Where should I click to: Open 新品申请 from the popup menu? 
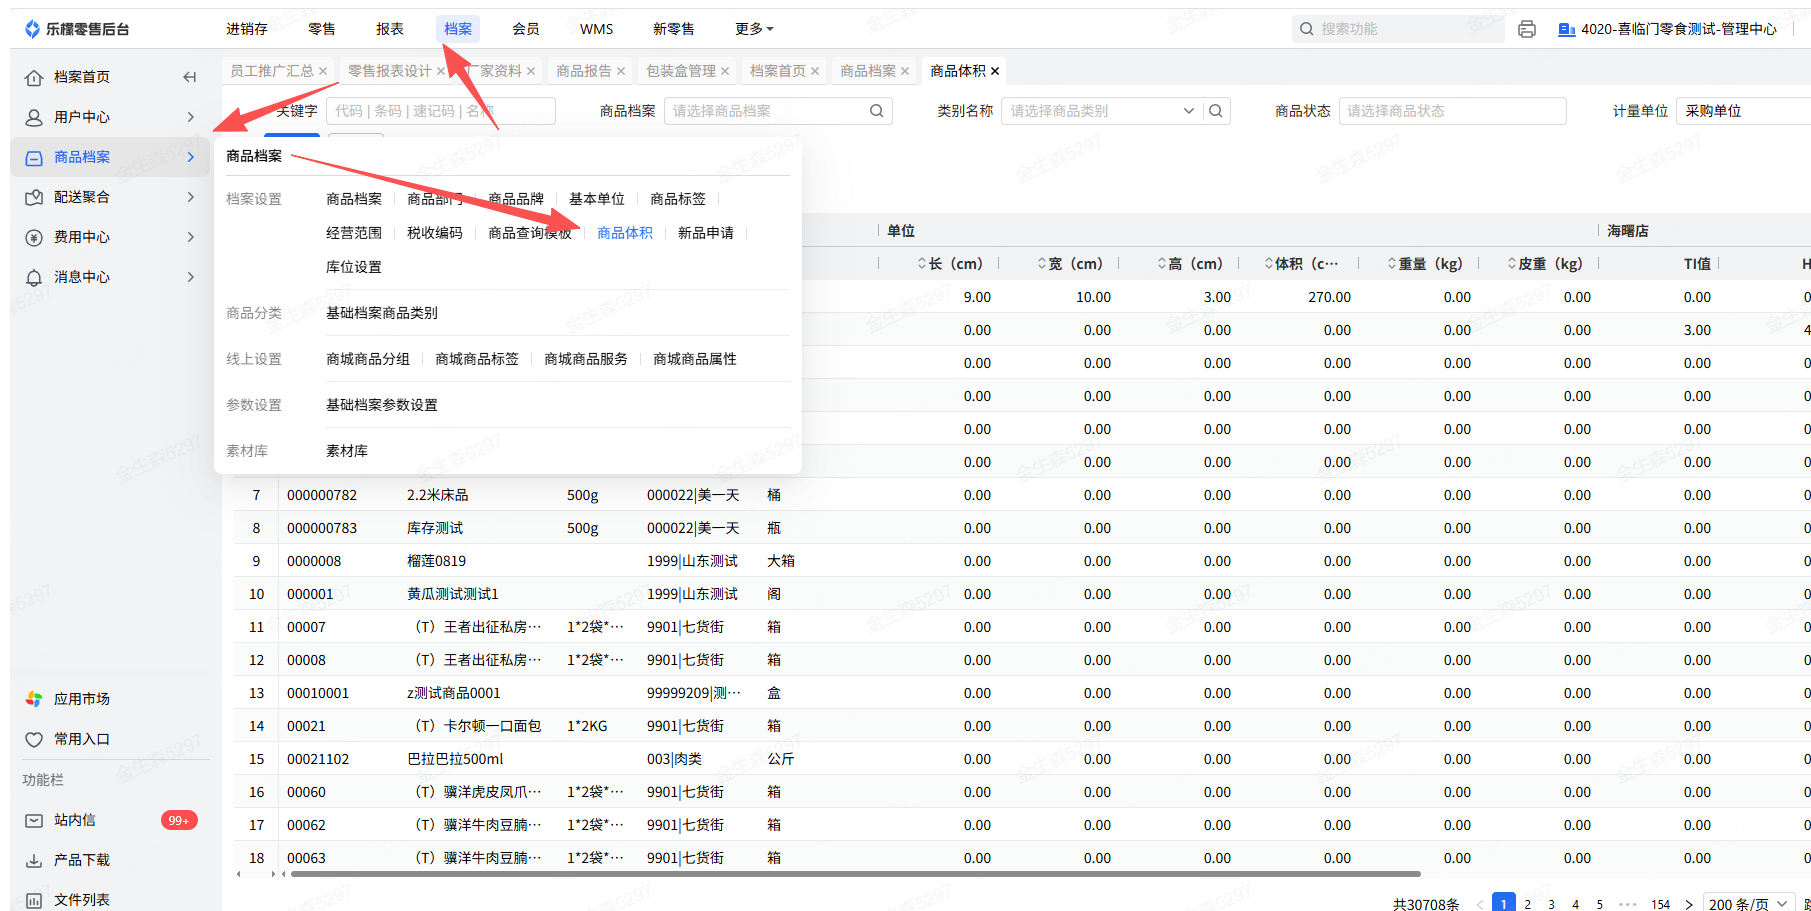706,233
